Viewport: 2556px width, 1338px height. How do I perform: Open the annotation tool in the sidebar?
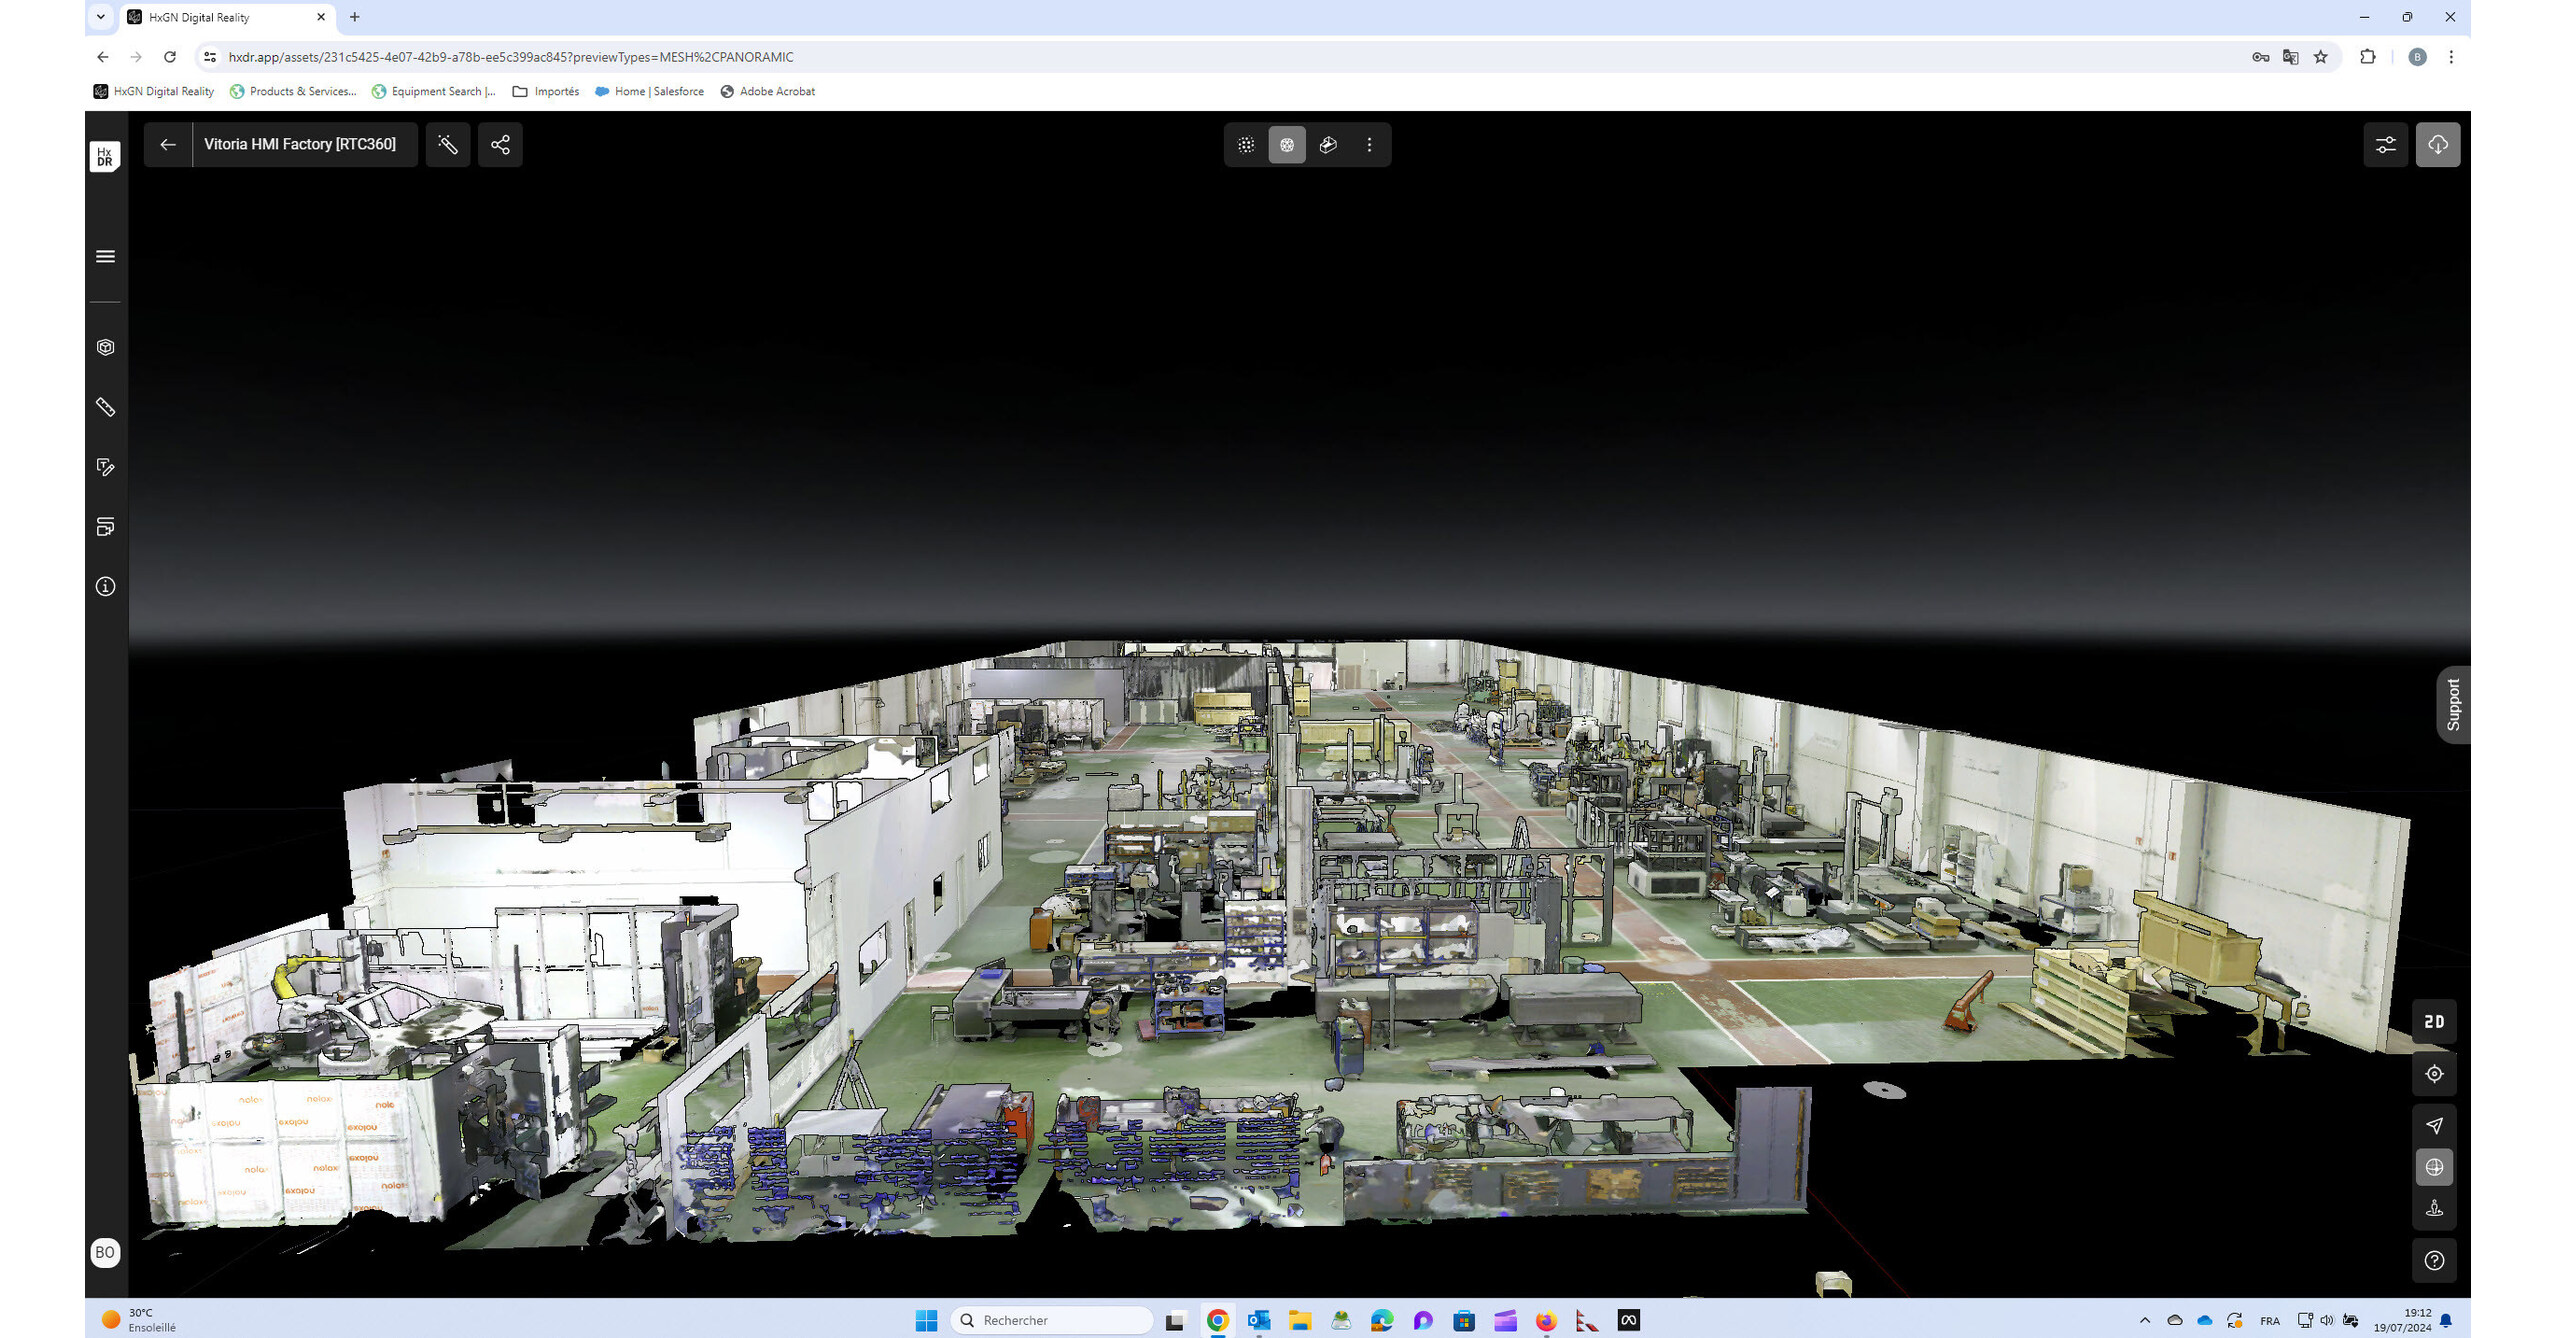click(x=105, y=467)
